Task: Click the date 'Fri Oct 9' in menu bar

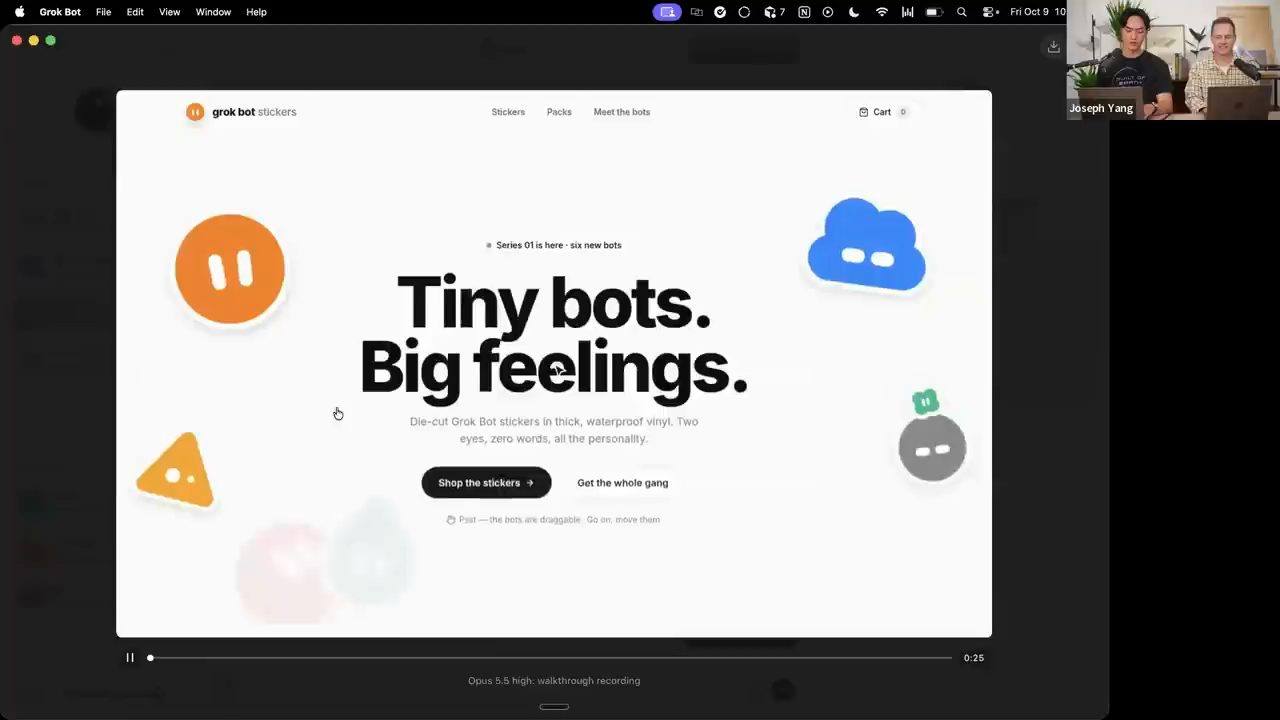Action: tap(1029, 12)
